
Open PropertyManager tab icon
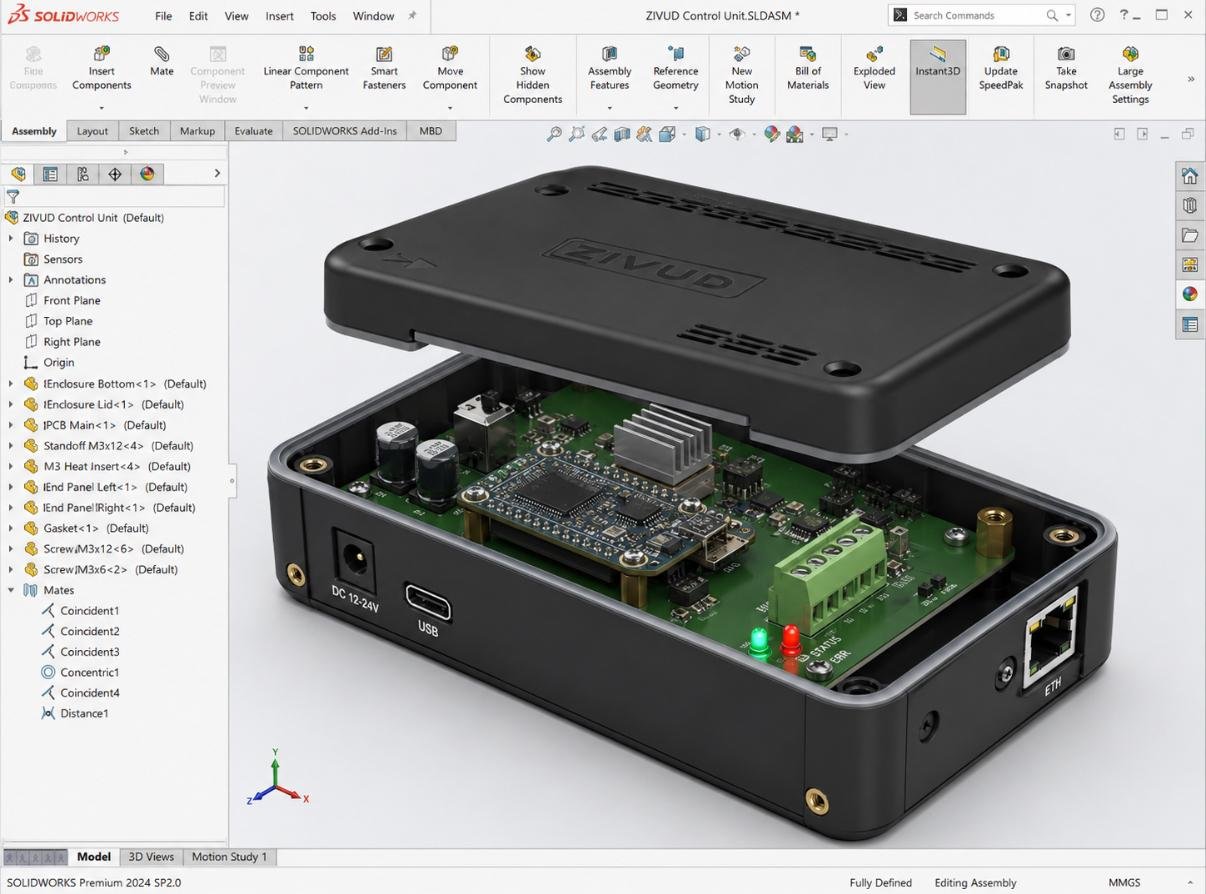[x=50, y=174]
